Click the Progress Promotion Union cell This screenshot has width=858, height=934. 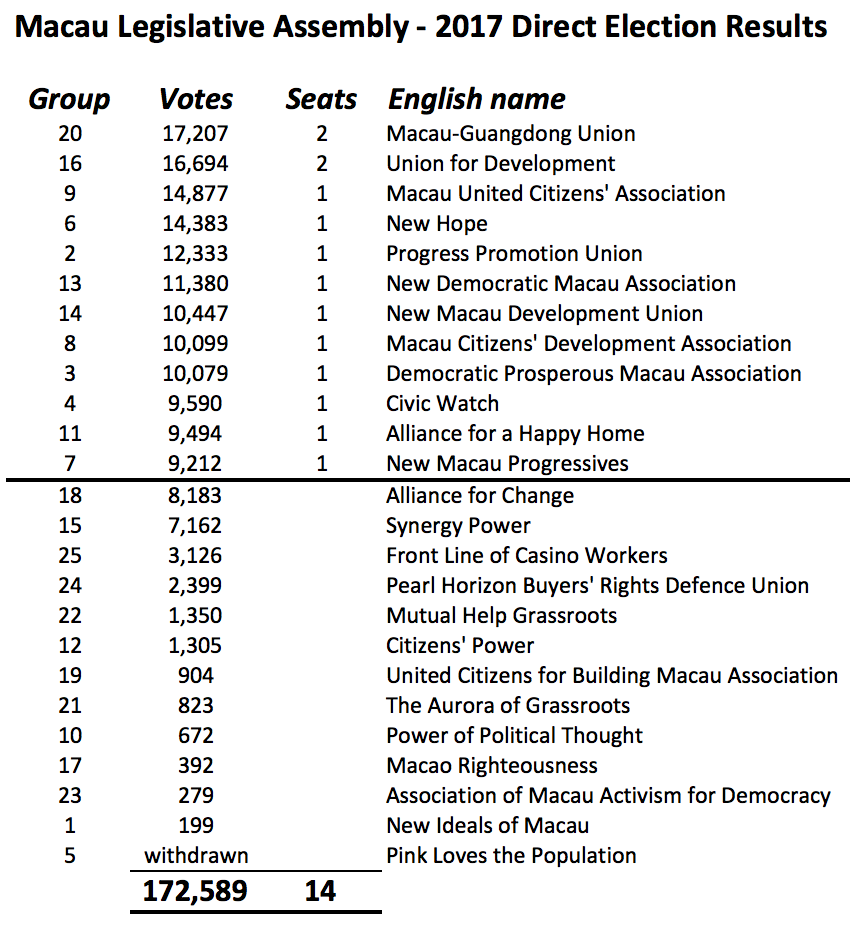point(514,254)
